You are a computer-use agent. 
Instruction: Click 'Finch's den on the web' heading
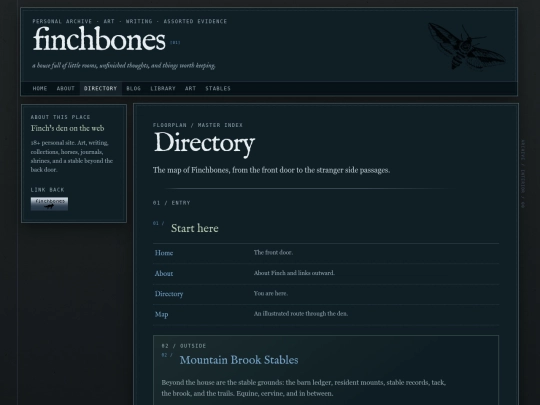[x=68, y=128]
